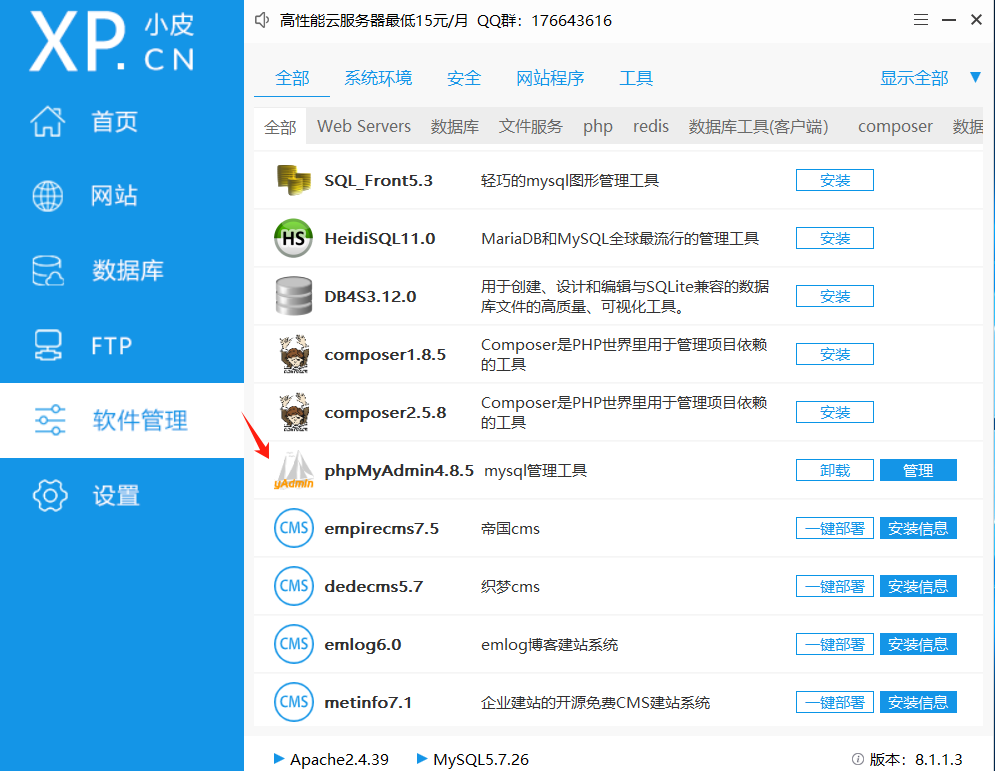
Task: Install SQL_Front5.3 with 安装 button
Action: (834, 180)
